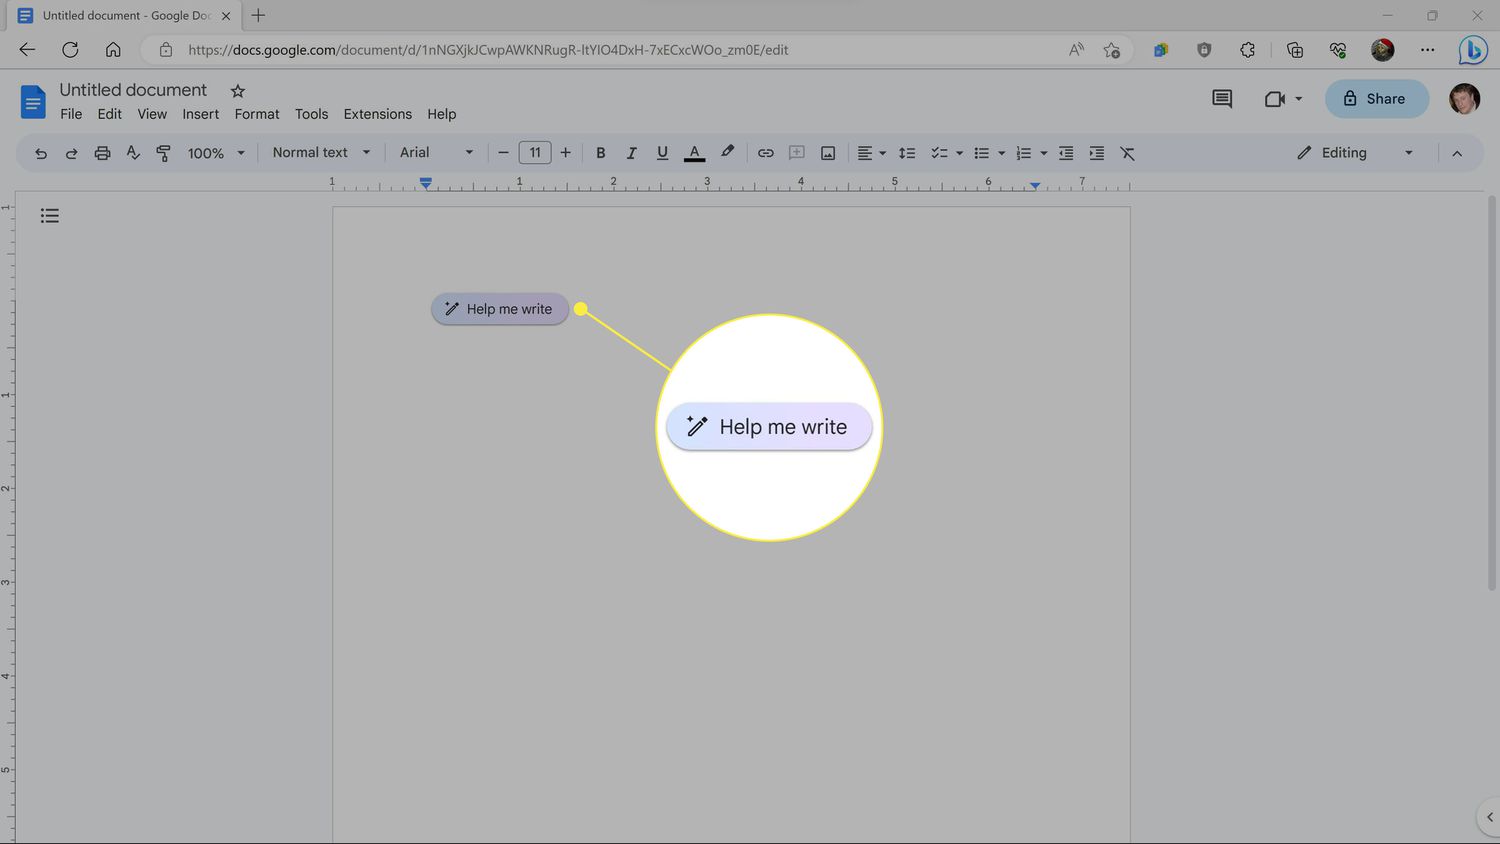Click the Share button
1500x844 pixels.
(x=1376, y=99)
